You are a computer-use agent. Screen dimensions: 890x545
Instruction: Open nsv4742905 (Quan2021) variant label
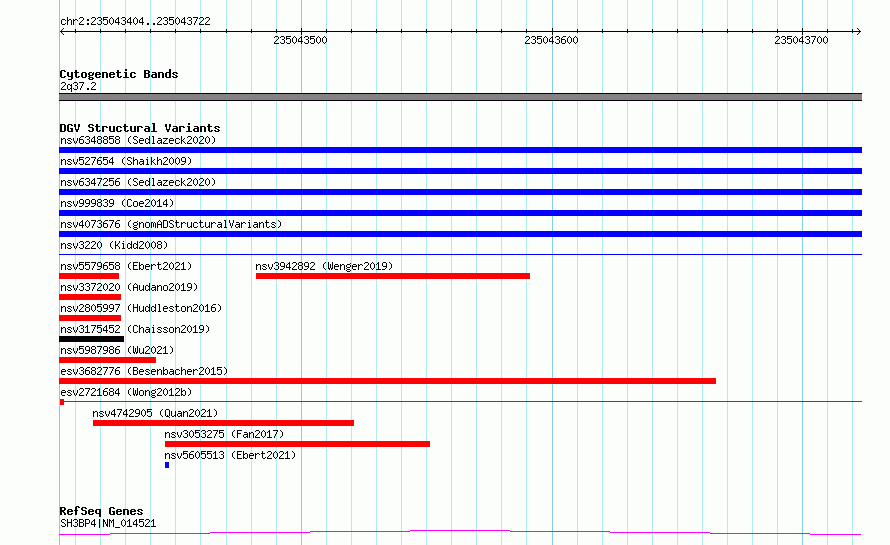pyautogui.click(x=155, y=413)
